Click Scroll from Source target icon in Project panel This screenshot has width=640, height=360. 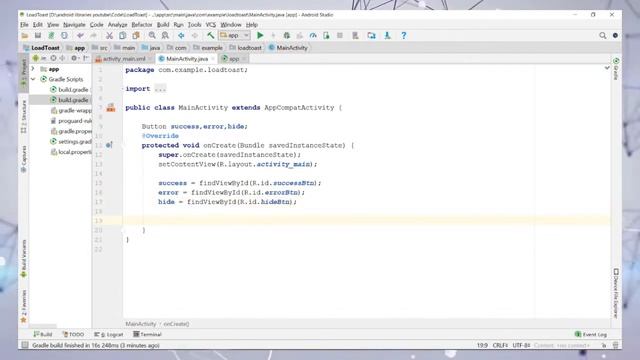pyautogui.click(x=53, y=58)
